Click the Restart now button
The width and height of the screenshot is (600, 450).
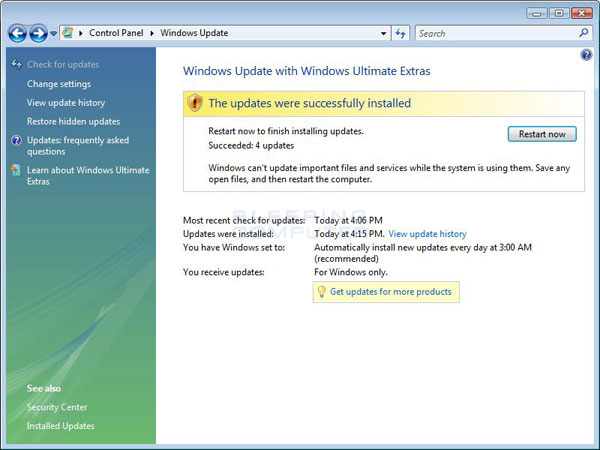coord(542,134)
